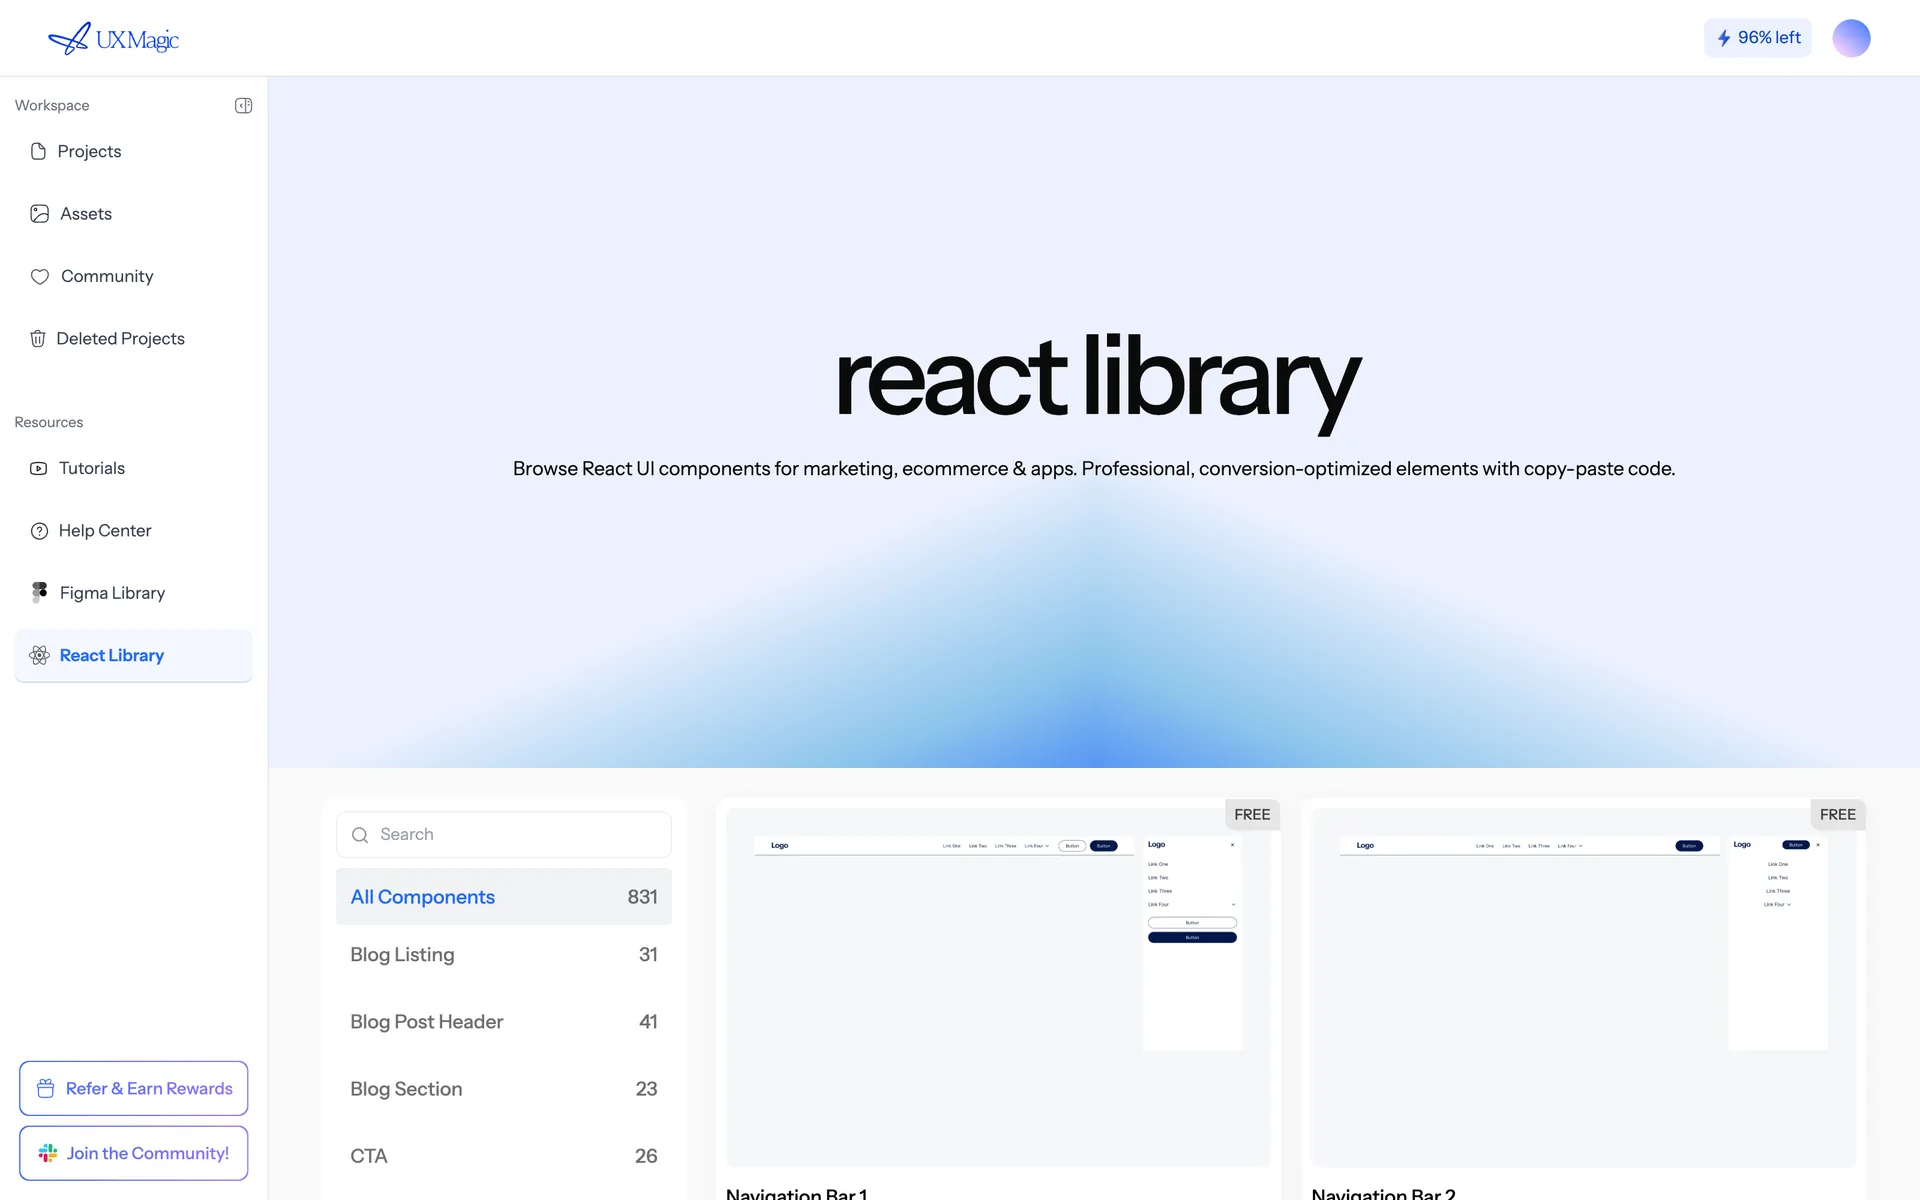Click FREE badge on Navigation Bar 1
The height and width of the screenshot is (1200, 1920).
(1252, 814)
